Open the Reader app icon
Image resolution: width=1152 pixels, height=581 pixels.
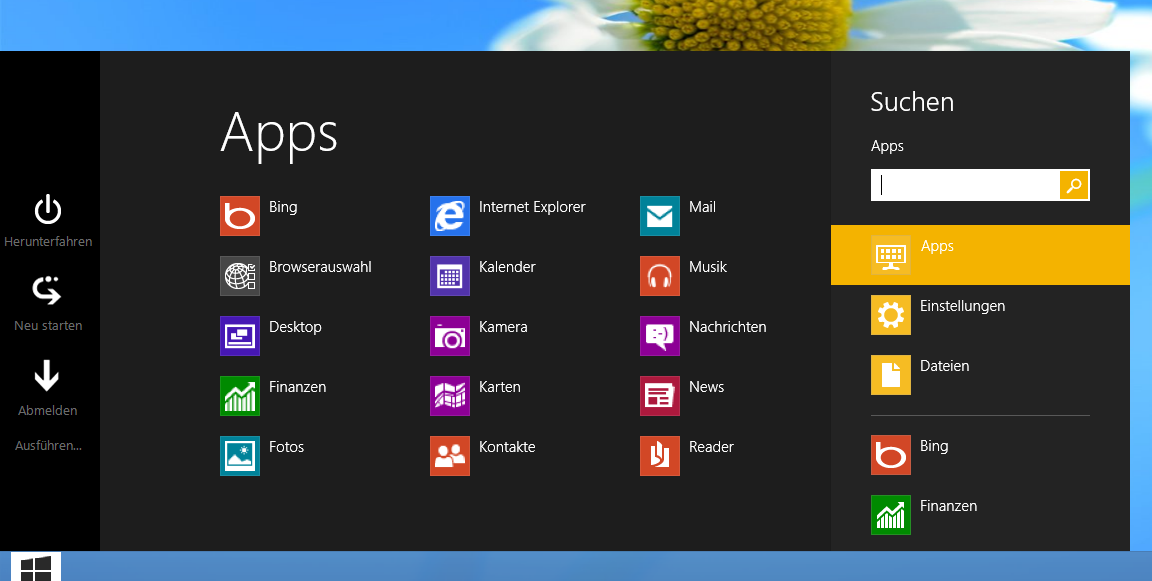(660, 456)
